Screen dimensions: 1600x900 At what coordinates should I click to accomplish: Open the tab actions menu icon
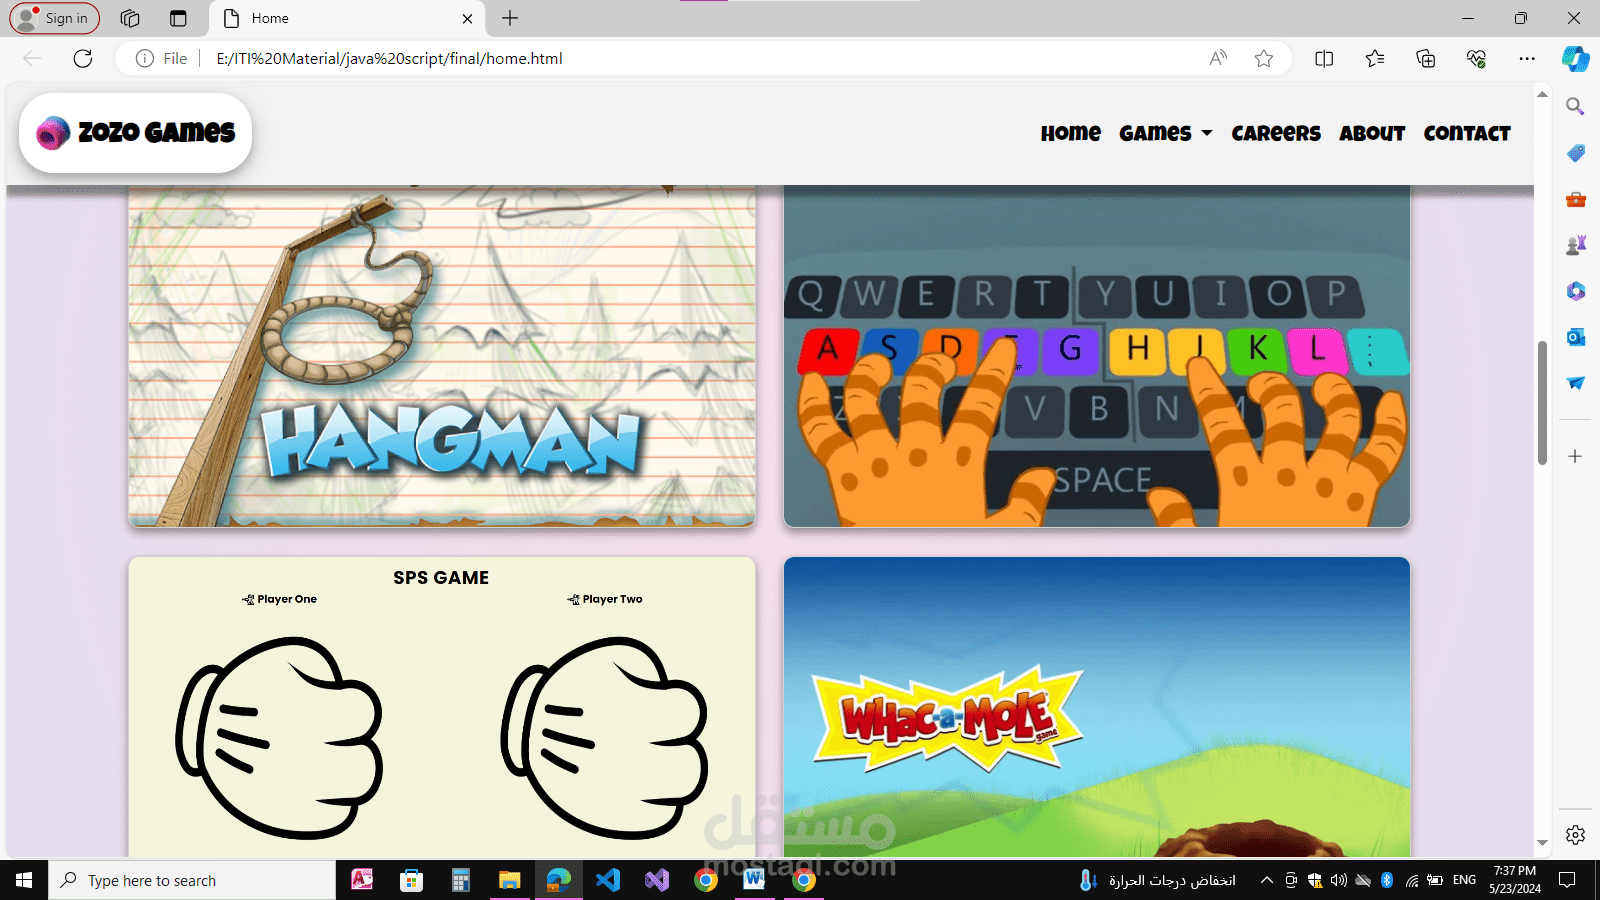coord(178,18)
